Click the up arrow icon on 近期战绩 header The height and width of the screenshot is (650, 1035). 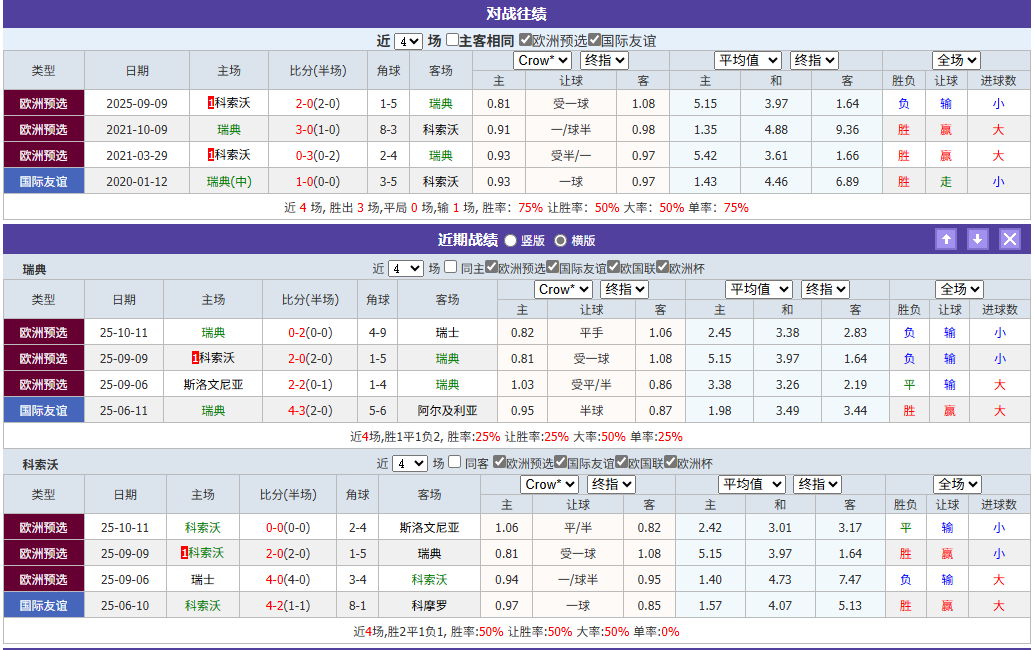[946, 239]
